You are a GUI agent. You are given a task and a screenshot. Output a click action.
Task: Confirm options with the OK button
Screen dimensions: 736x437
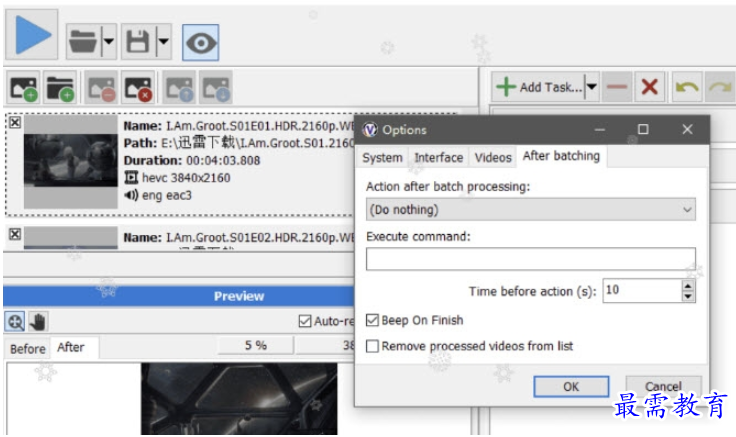point(571,387)
